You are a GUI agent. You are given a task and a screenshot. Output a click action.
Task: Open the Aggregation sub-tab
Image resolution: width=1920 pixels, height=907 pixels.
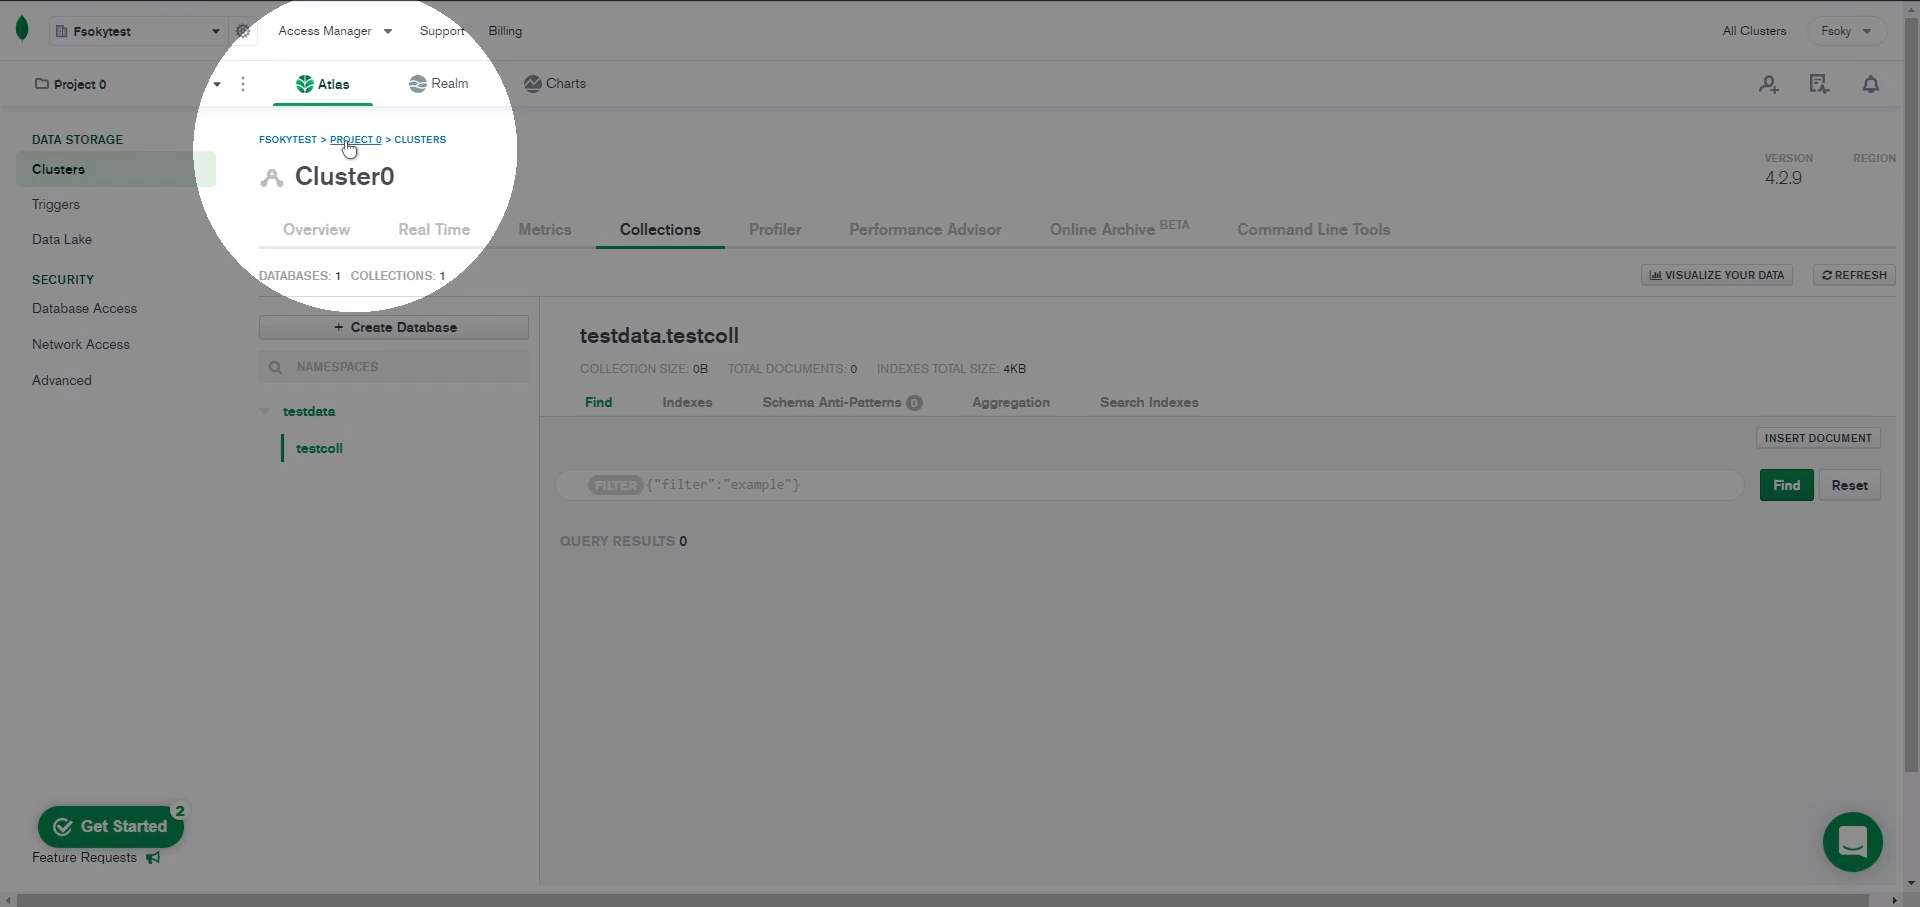[1011, 402]
